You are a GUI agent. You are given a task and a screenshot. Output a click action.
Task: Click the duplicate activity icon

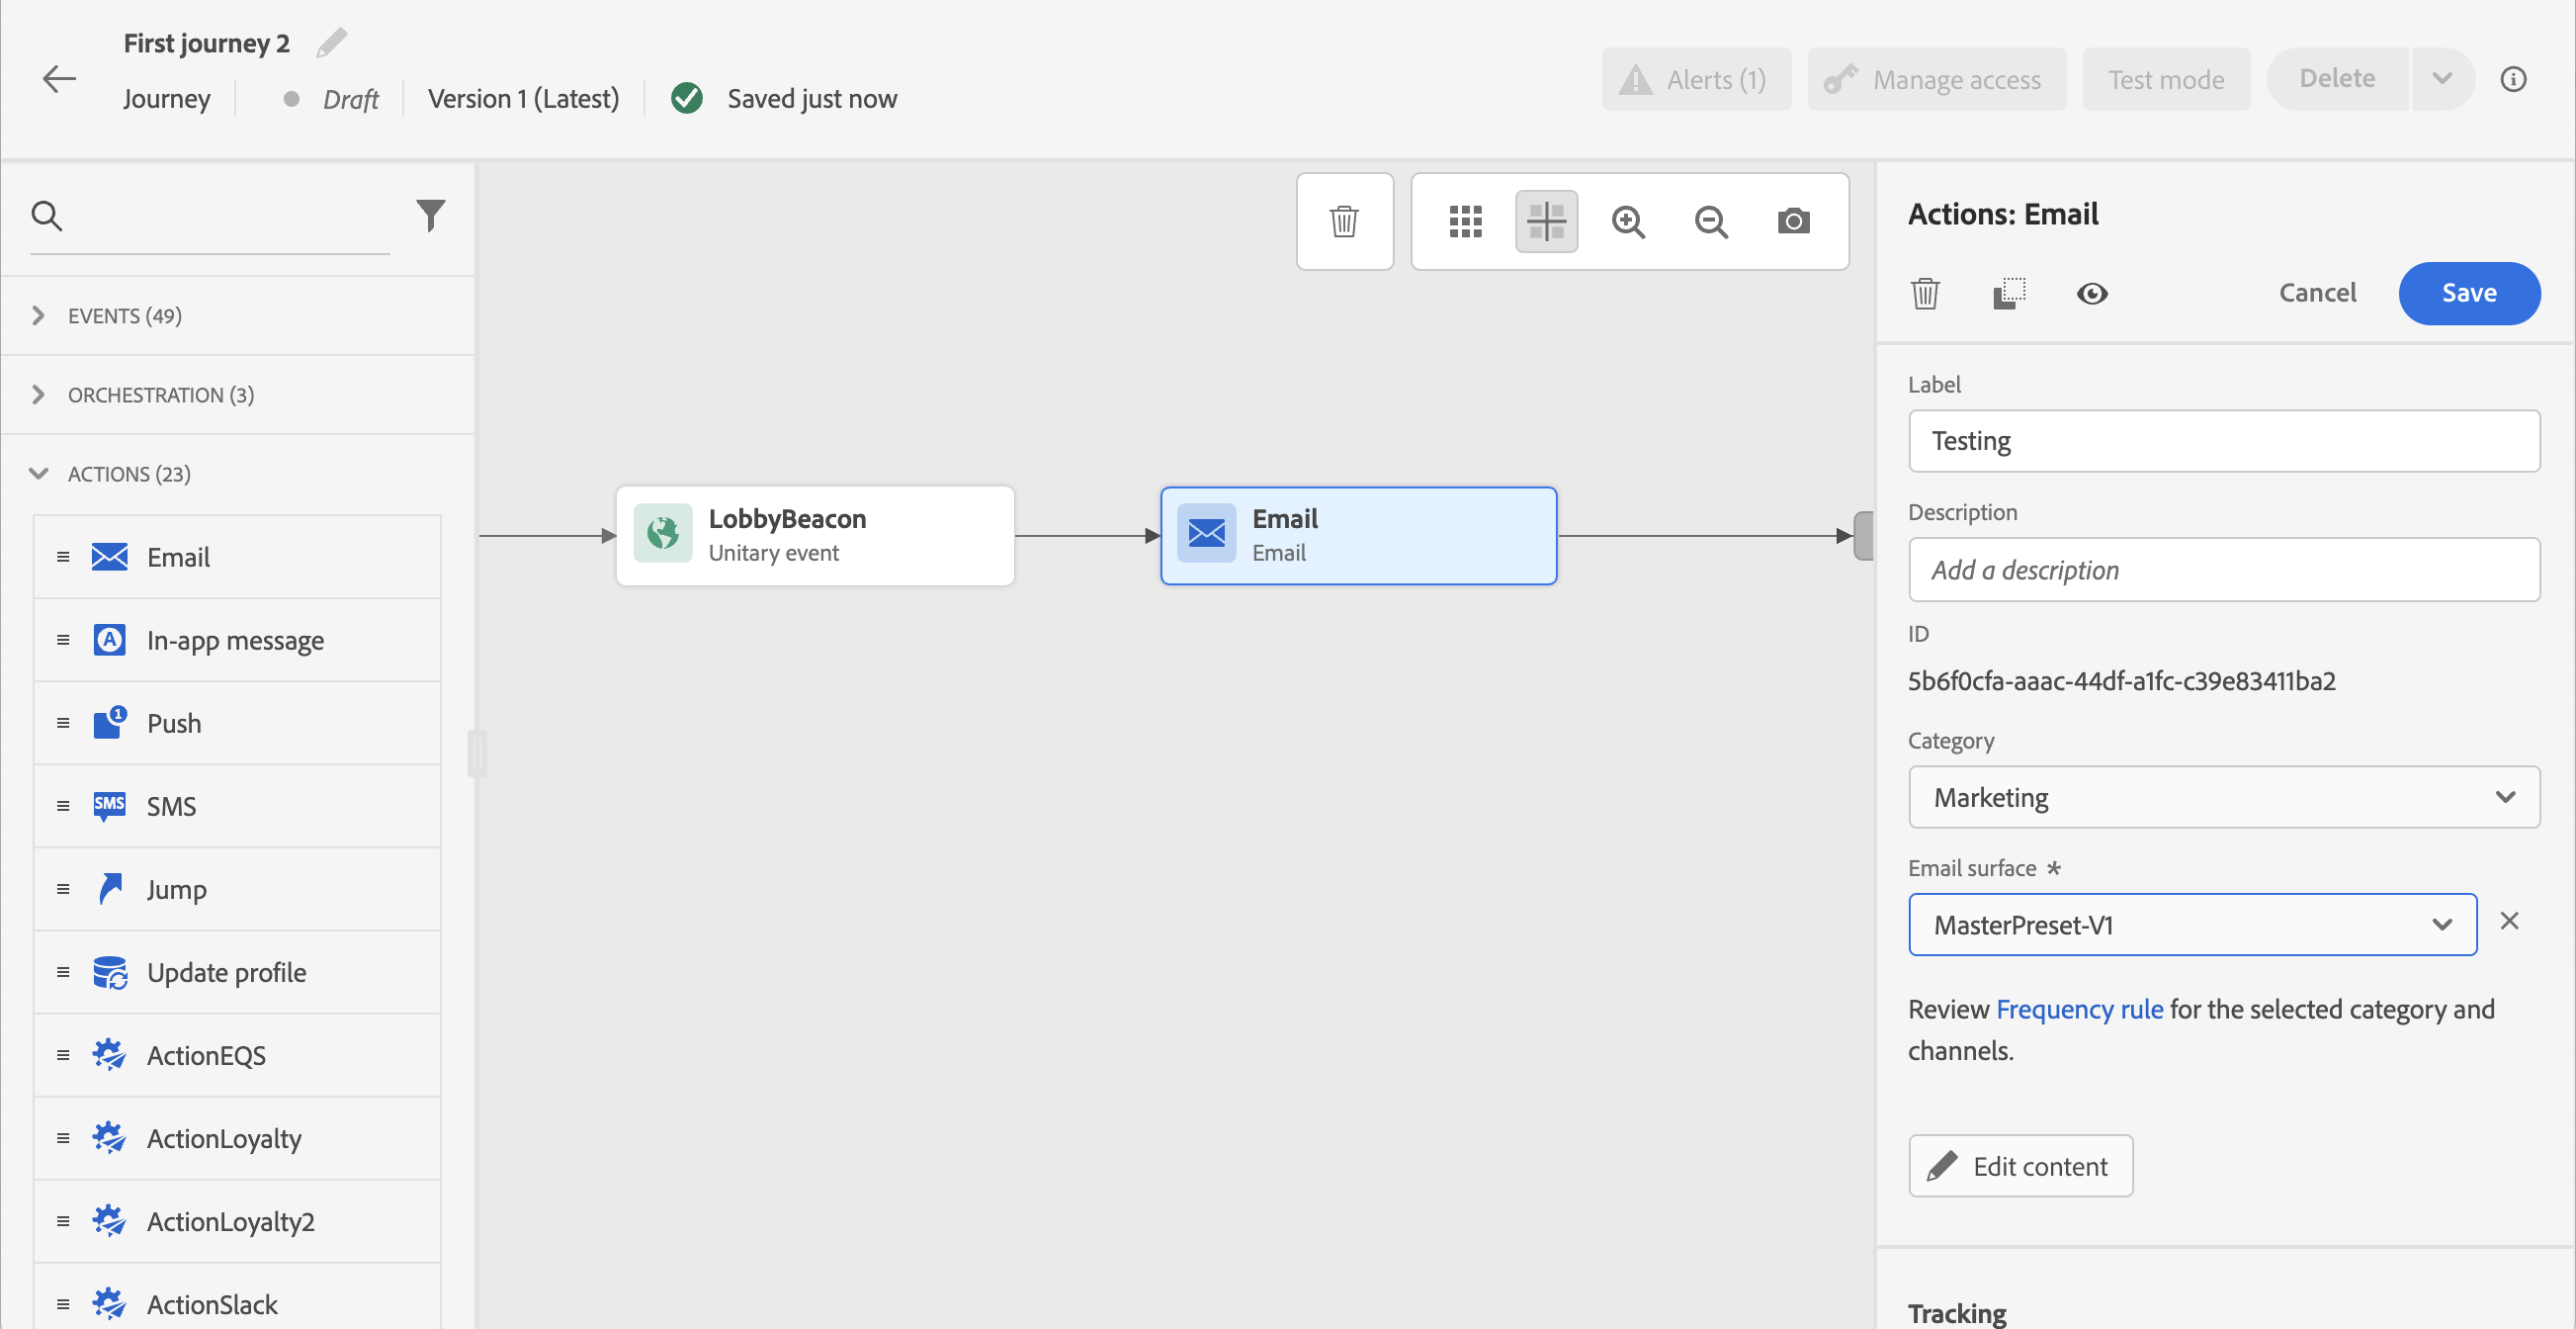[x=2009, y=293]
